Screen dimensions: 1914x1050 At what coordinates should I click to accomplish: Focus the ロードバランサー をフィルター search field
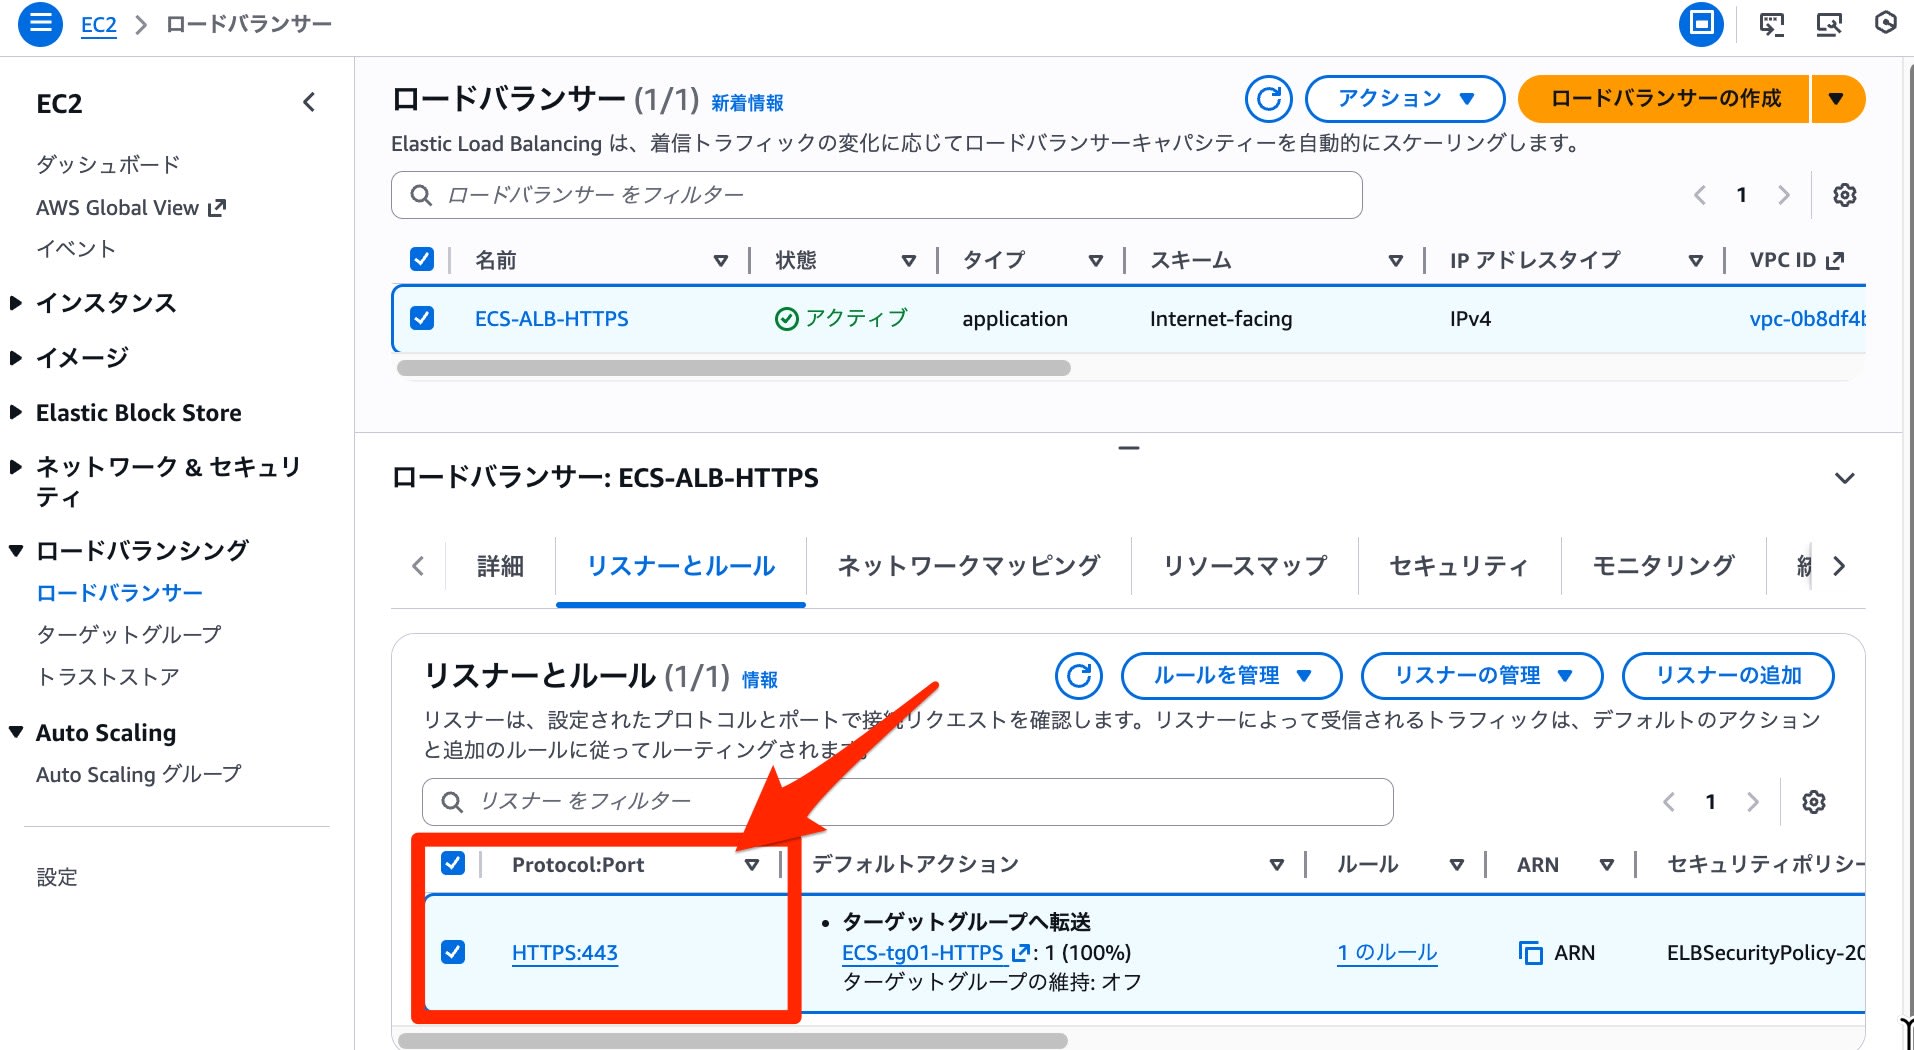(x=877, y=195)
